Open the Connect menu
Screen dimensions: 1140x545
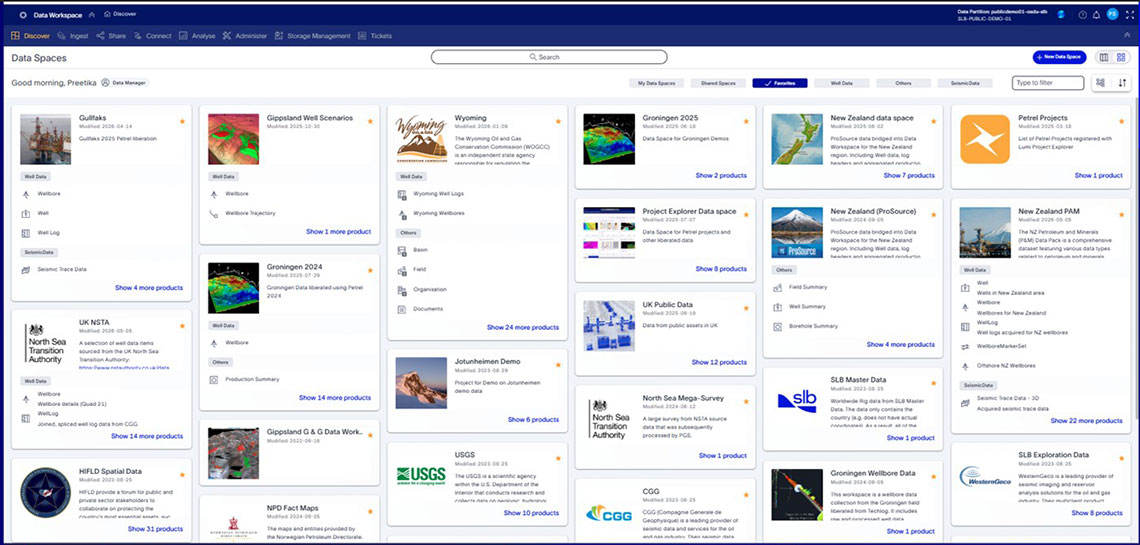tap(153, 36)
